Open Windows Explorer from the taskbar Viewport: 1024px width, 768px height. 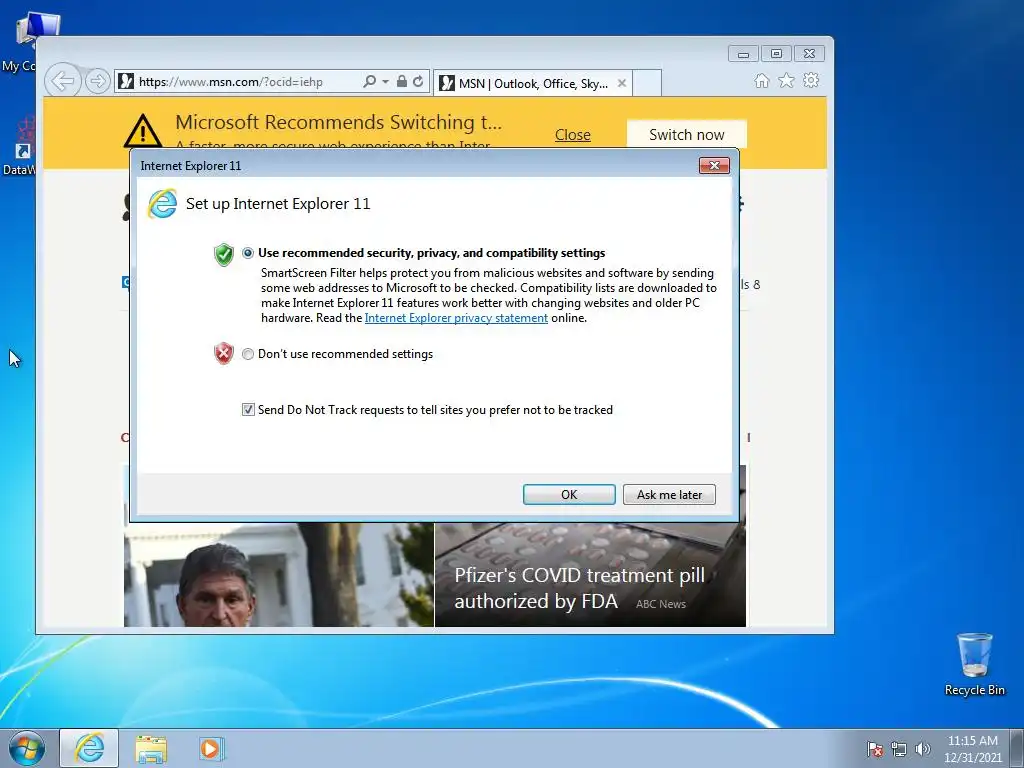[x=151, y=748]
